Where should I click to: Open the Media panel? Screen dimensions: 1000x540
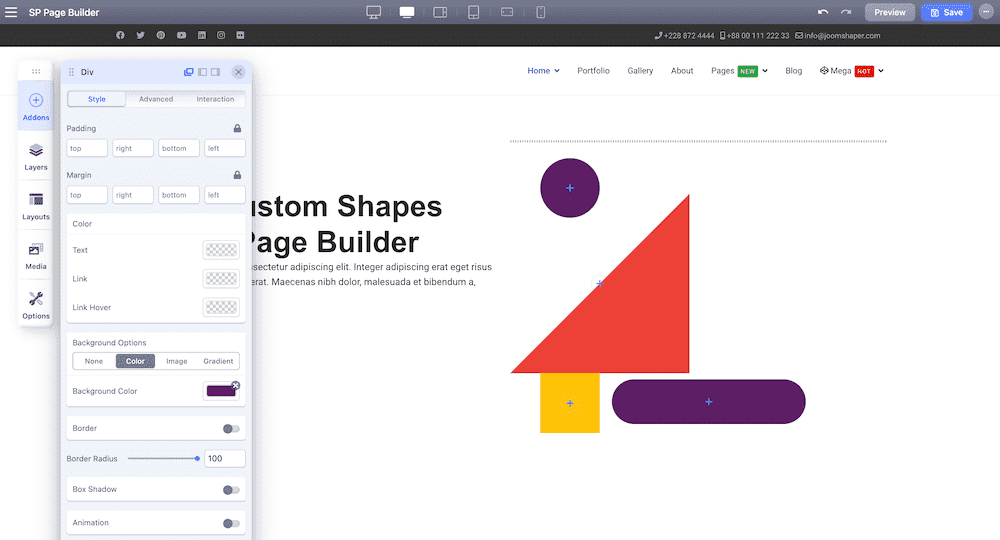coord(36,256)
